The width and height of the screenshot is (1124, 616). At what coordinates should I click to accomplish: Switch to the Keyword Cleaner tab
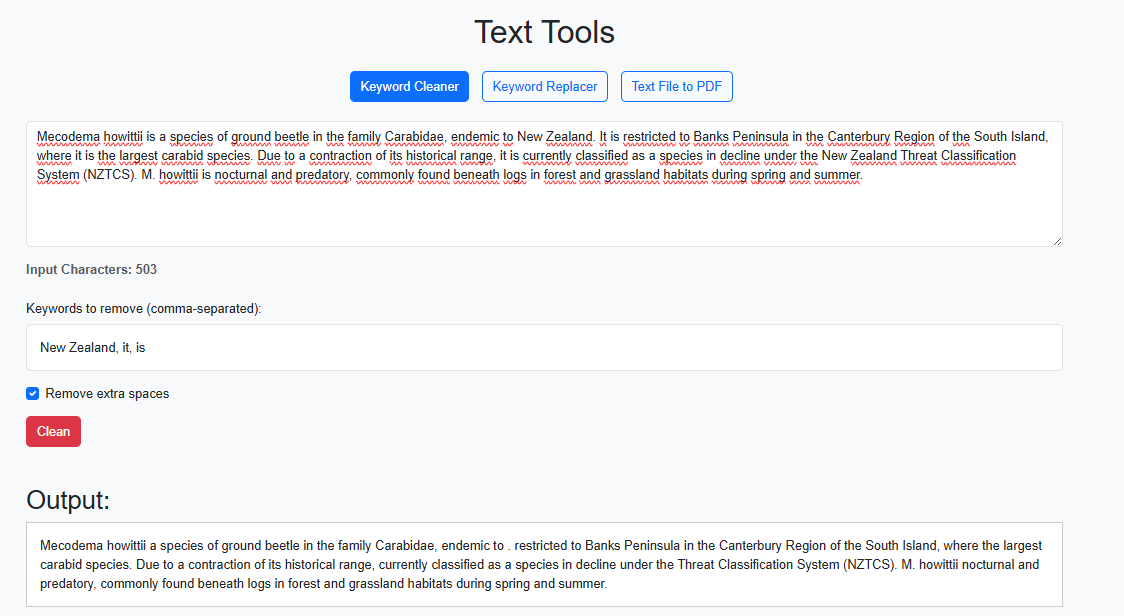[x=409, y=87]
